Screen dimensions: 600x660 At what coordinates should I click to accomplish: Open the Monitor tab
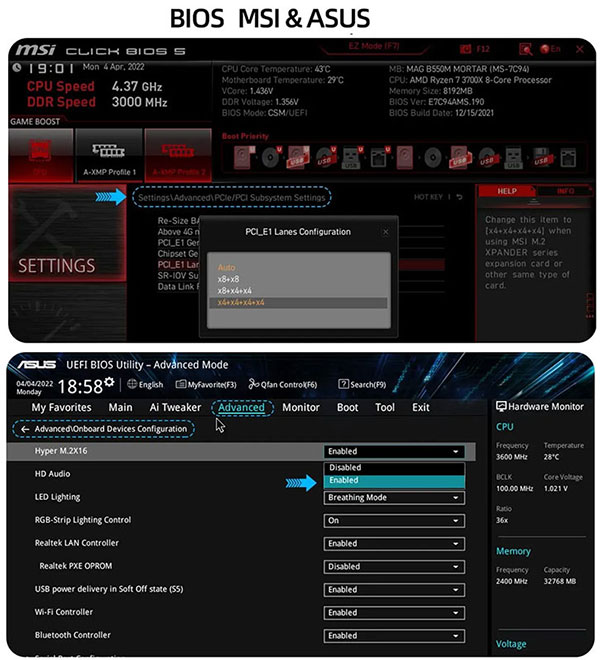[301, 407]
